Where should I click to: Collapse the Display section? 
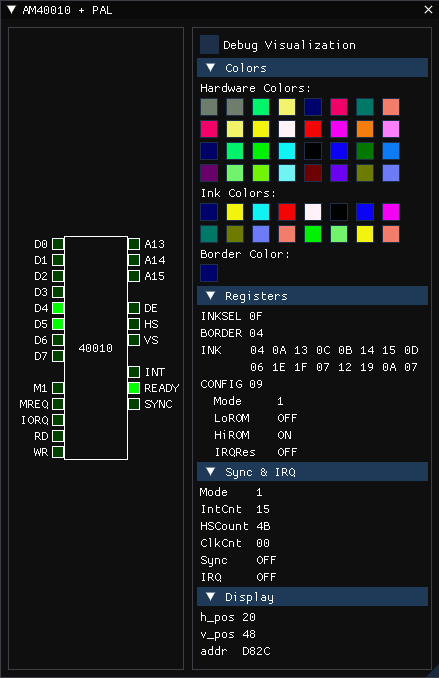pyautogui.click(x=313, y=597)
